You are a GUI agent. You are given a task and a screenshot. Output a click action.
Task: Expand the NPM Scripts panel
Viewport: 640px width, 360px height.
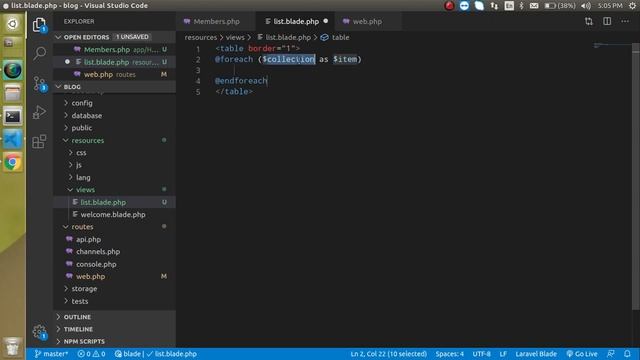tap(115, 341)
